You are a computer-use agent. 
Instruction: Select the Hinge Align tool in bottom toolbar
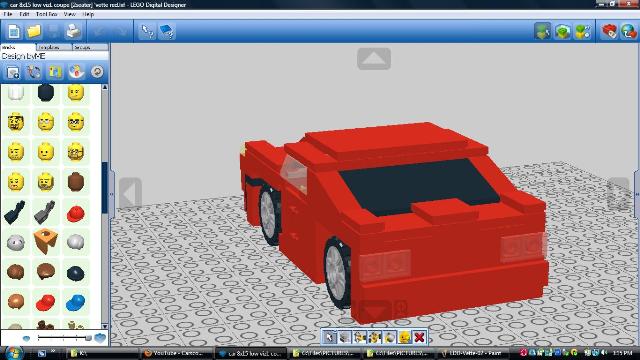tap(374, 337)
